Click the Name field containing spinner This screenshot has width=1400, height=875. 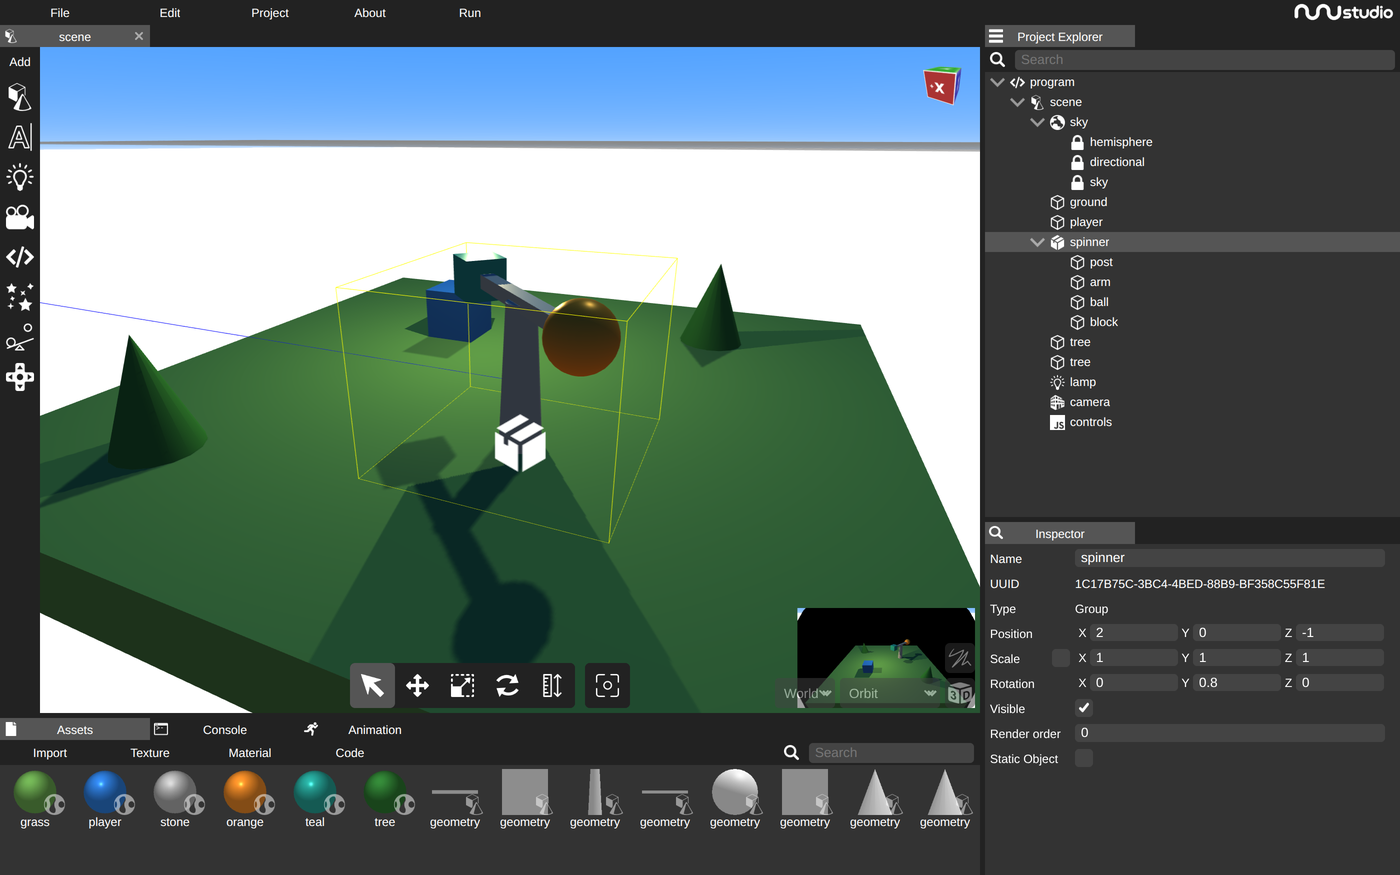[1230, 558]
